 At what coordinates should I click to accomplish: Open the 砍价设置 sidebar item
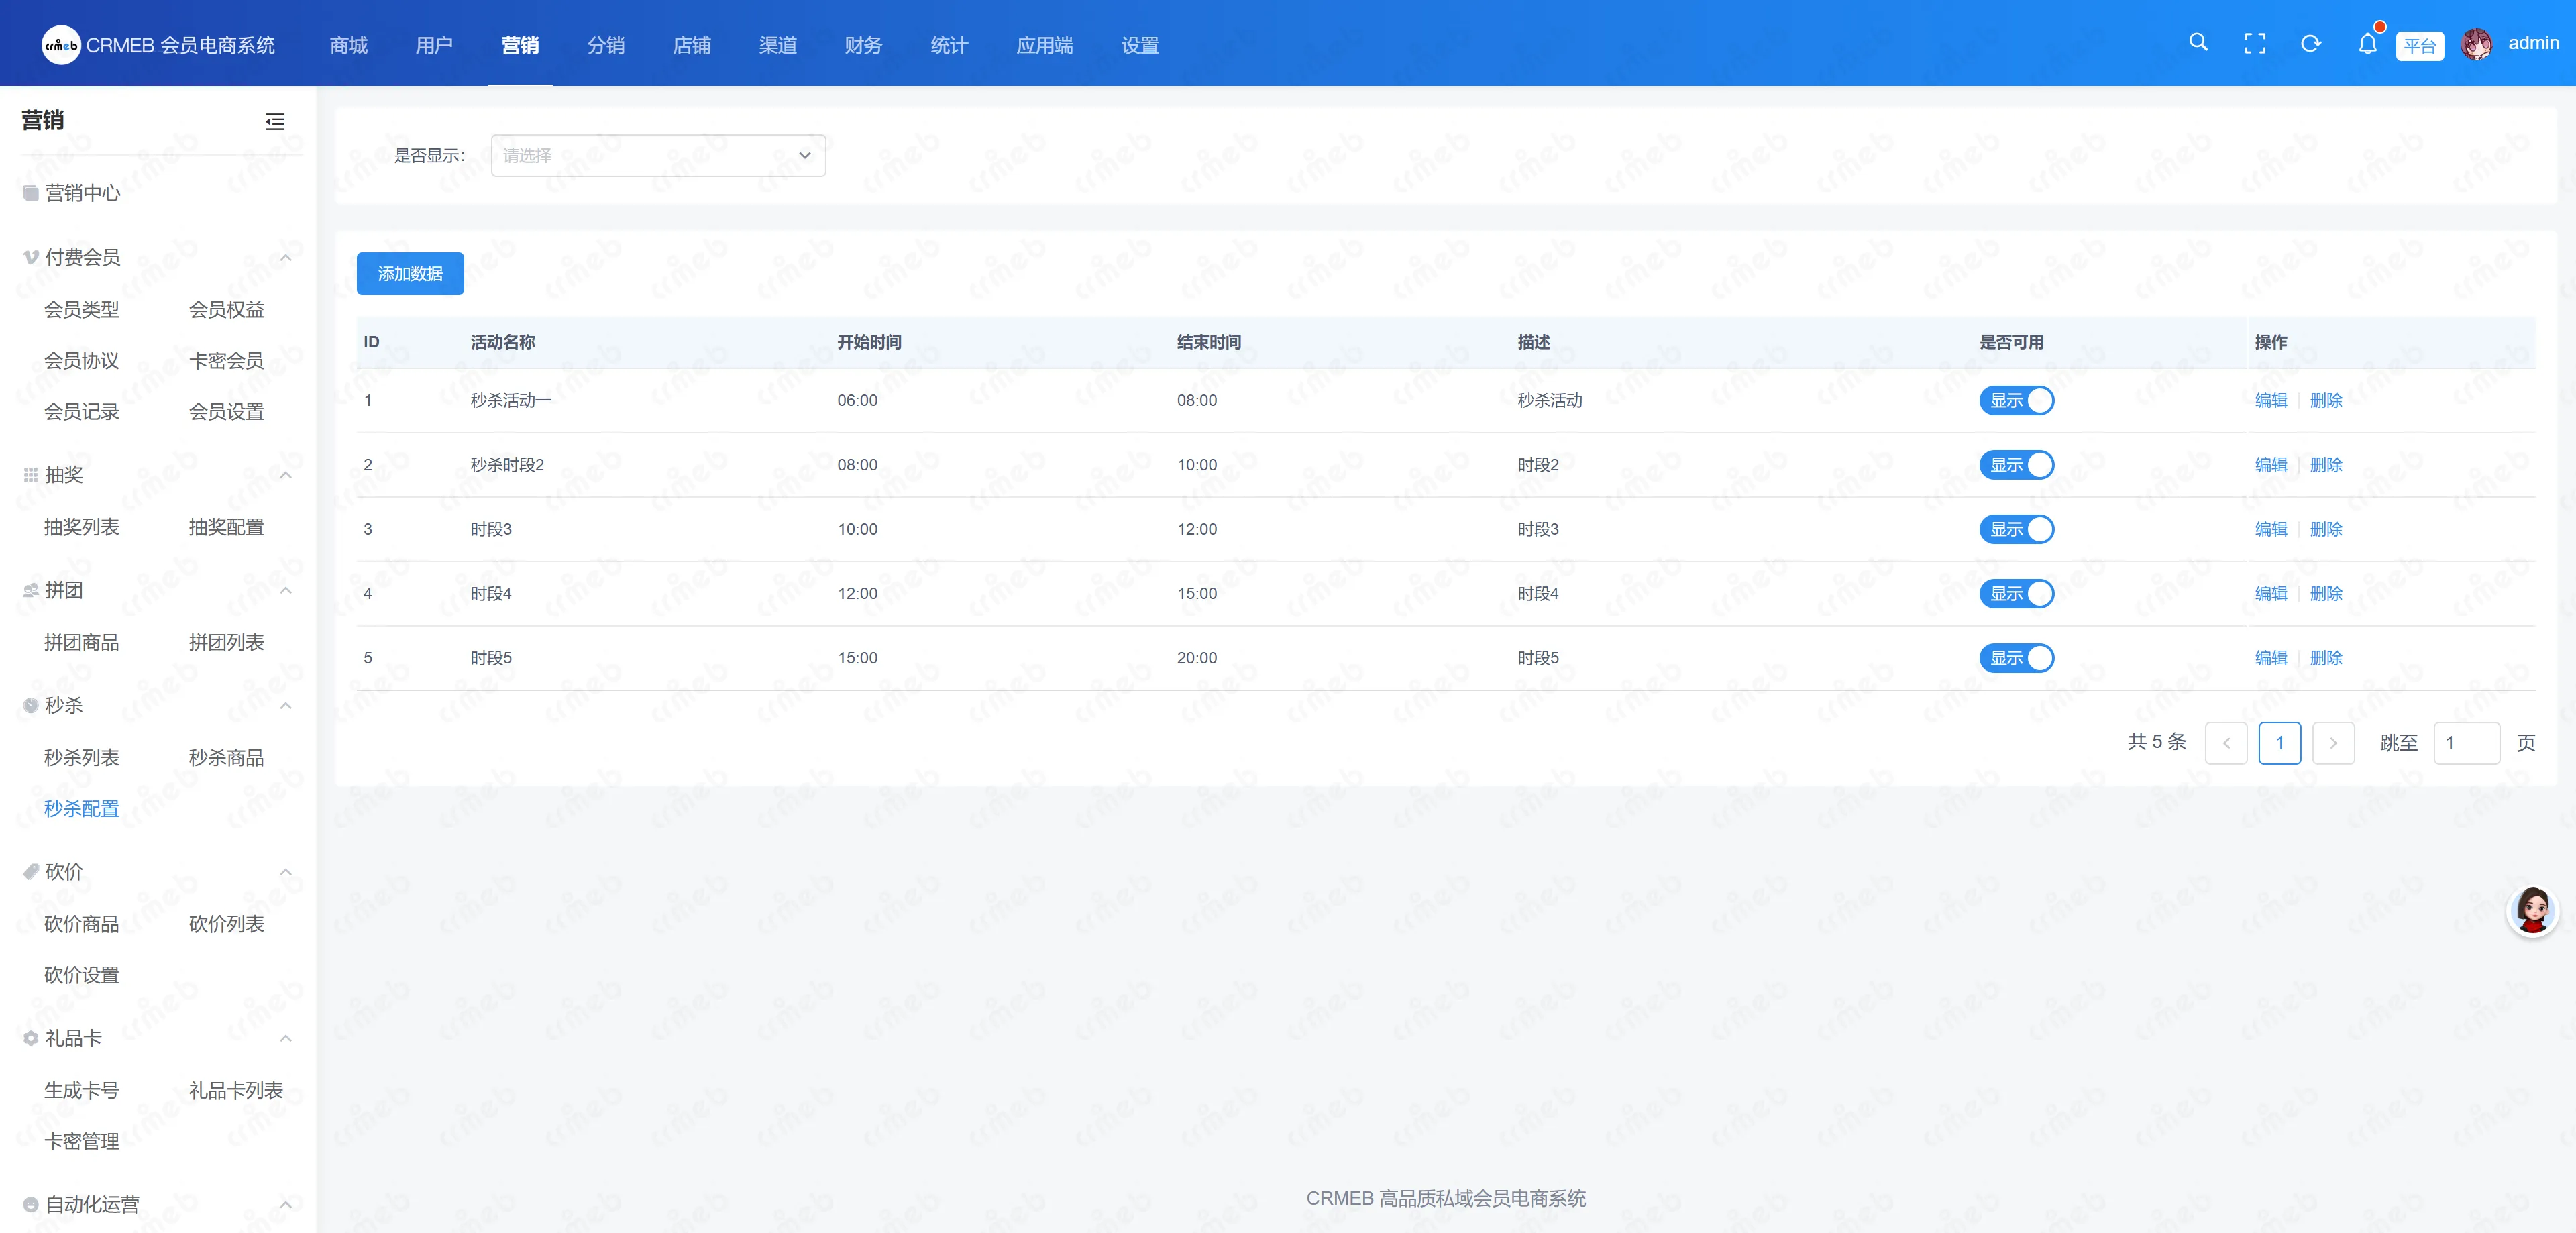pyautogui.click(x=82, y=975)
